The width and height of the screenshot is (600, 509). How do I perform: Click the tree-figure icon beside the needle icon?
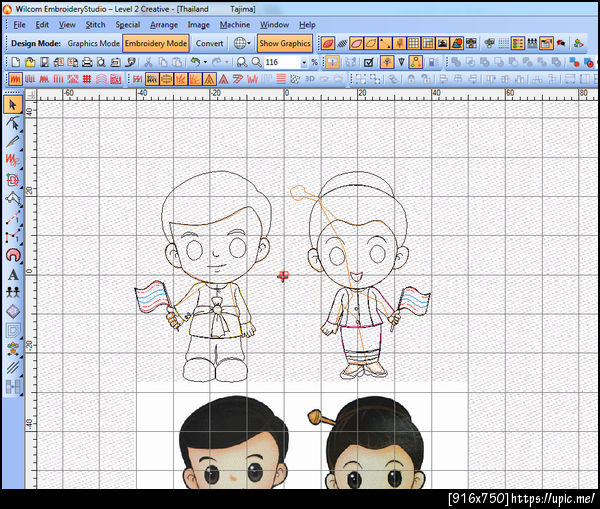tap(387, 62)
